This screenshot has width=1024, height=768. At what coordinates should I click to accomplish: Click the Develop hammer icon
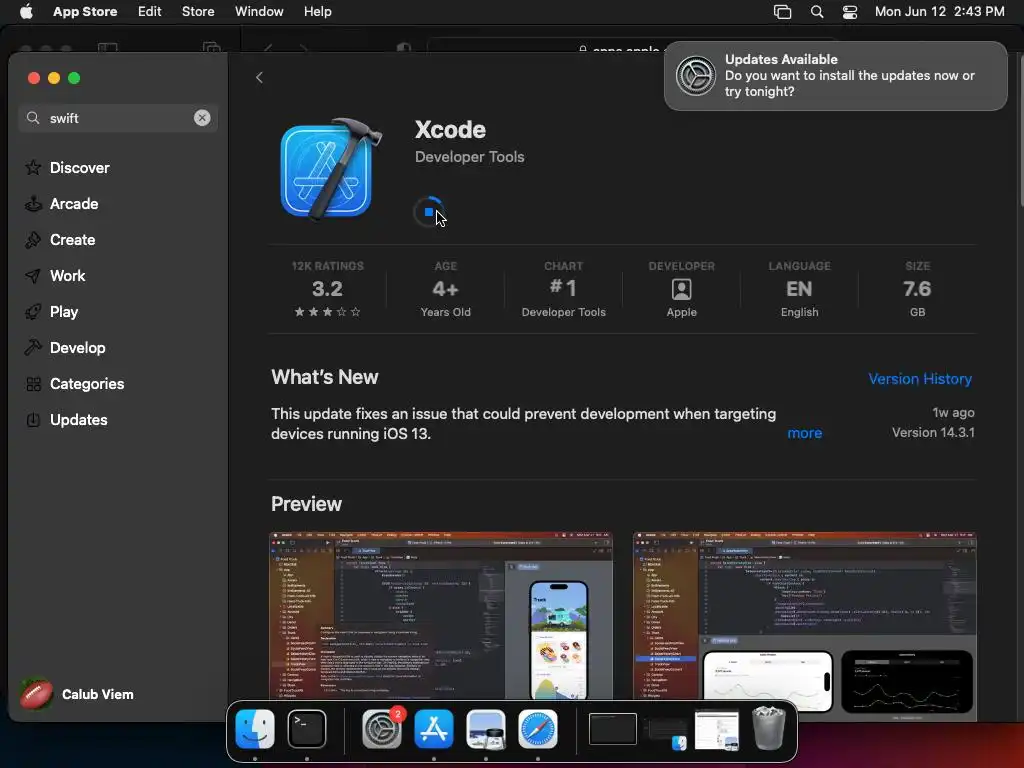[x=33, y=347]
